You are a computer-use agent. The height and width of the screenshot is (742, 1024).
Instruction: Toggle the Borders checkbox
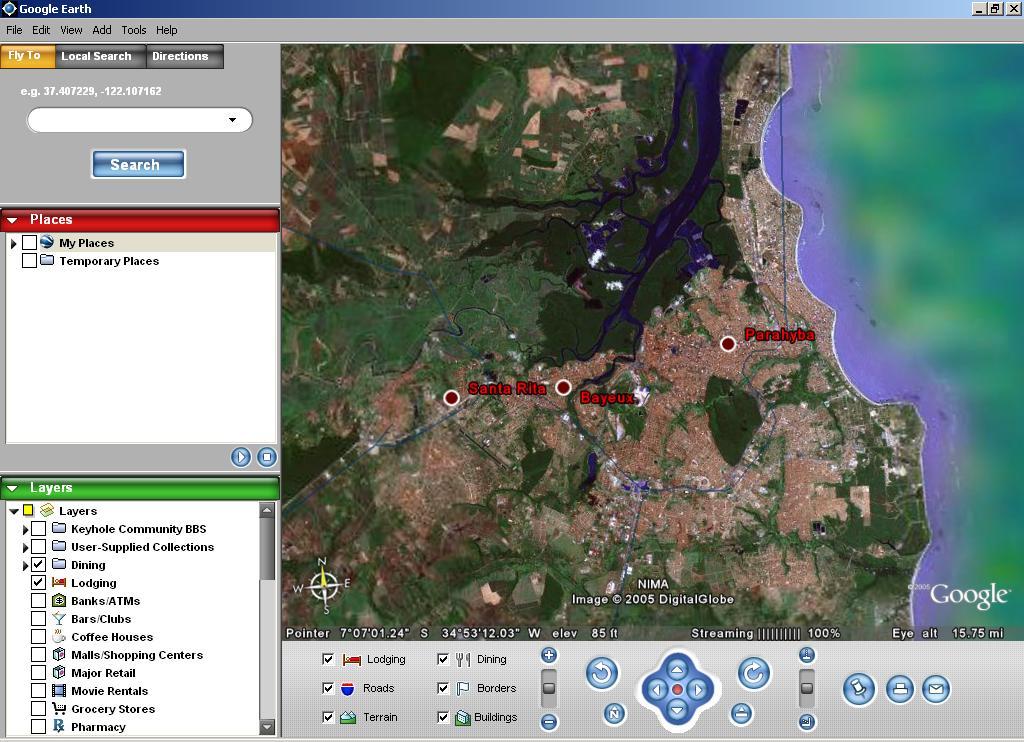[x=443, y=688]
